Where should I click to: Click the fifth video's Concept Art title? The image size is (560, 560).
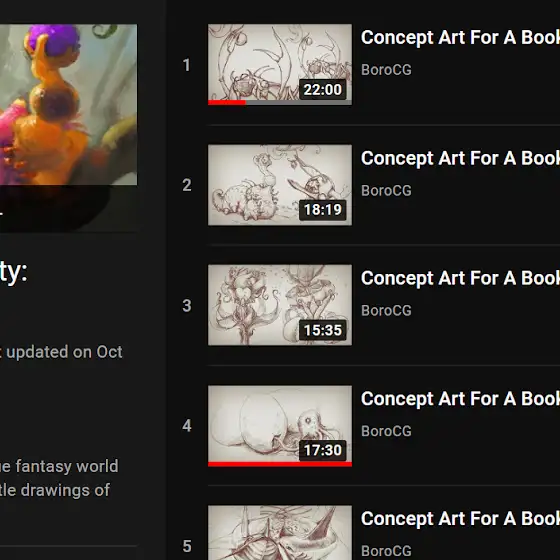pos(460,519)
